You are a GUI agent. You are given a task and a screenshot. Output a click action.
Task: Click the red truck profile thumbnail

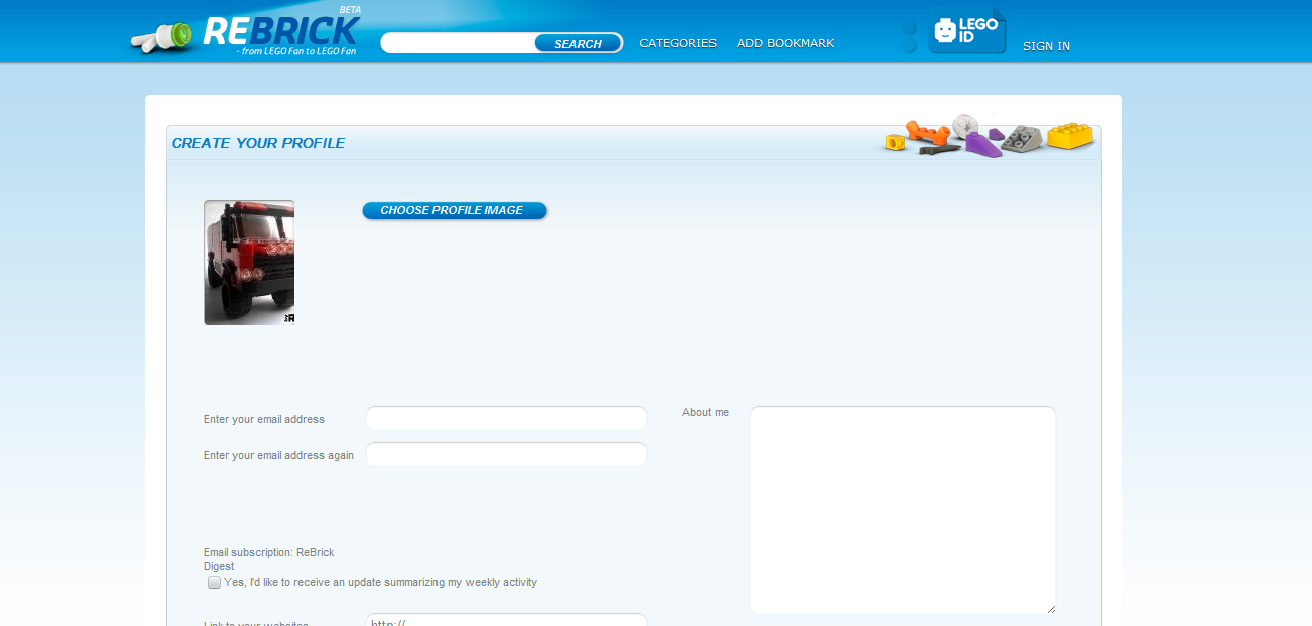pyautogui.click(x=249, y=262)
